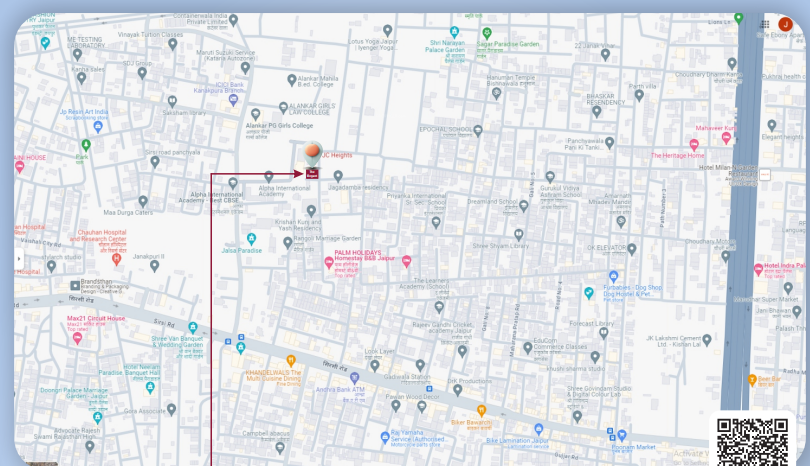The image size is (810, 466).
Task: Open the Furbabies Dog Shop pin
Action: click(613, 276)
